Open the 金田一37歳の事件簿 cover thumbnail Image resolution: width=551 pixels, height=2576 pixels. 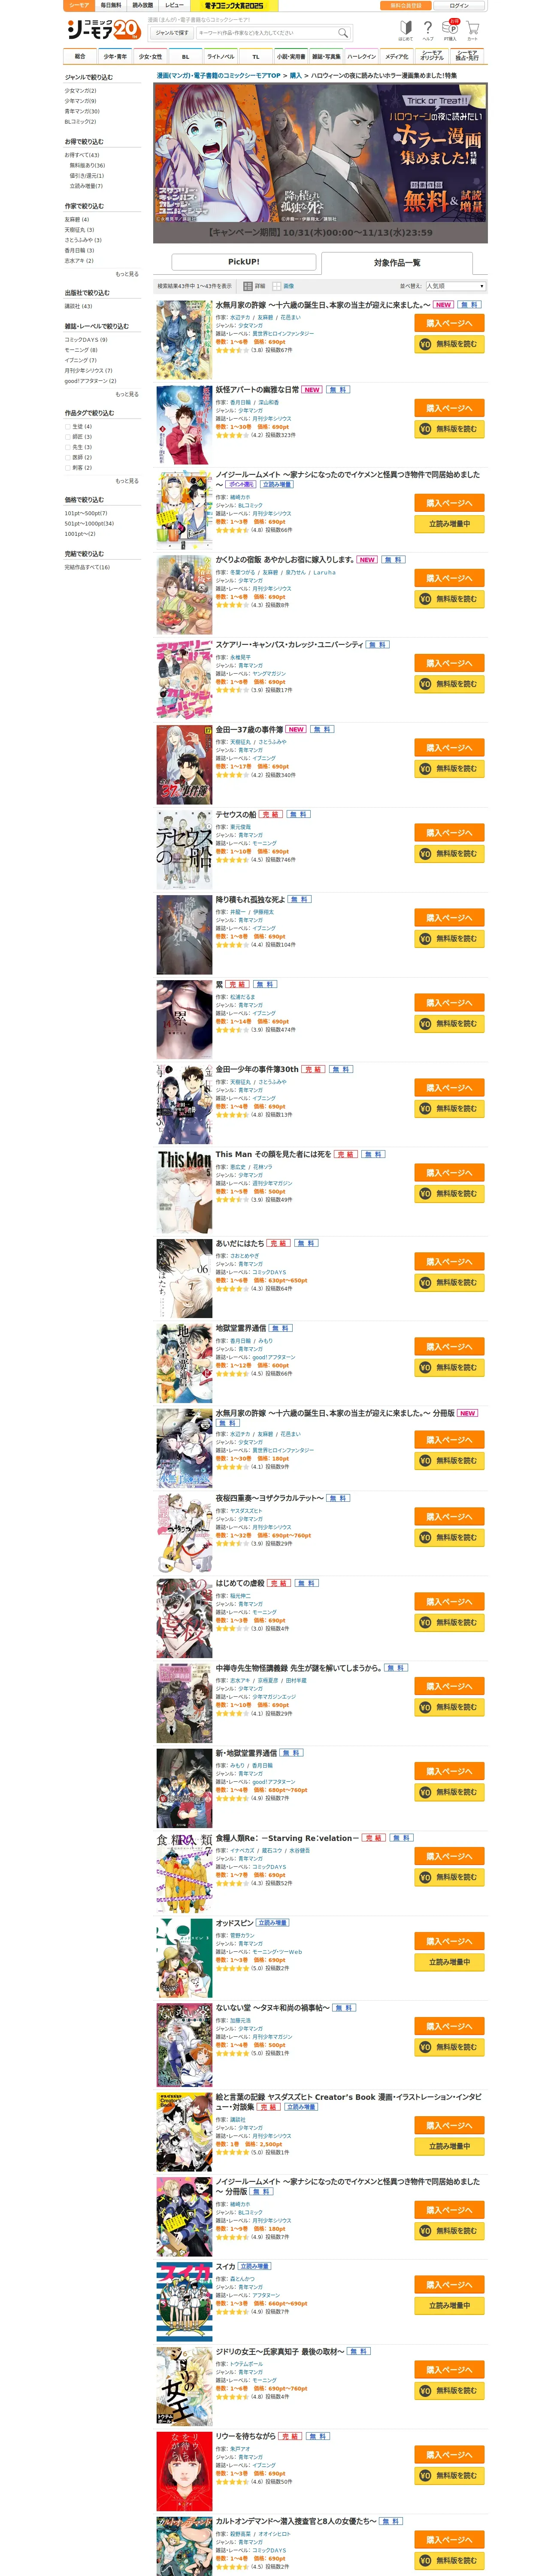click(x=184, y=765)
